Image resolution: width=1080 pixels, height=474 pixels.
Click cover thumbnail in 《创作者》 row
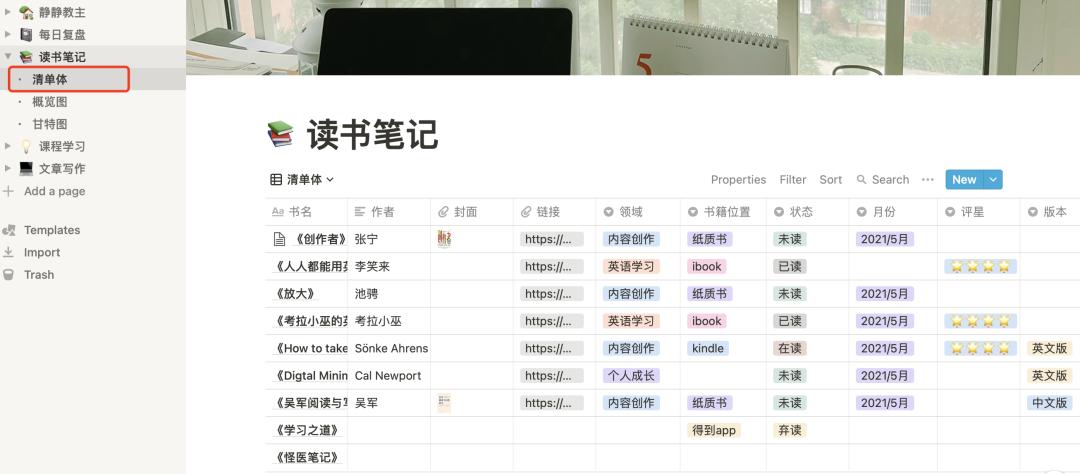click(x=444, y=239)
